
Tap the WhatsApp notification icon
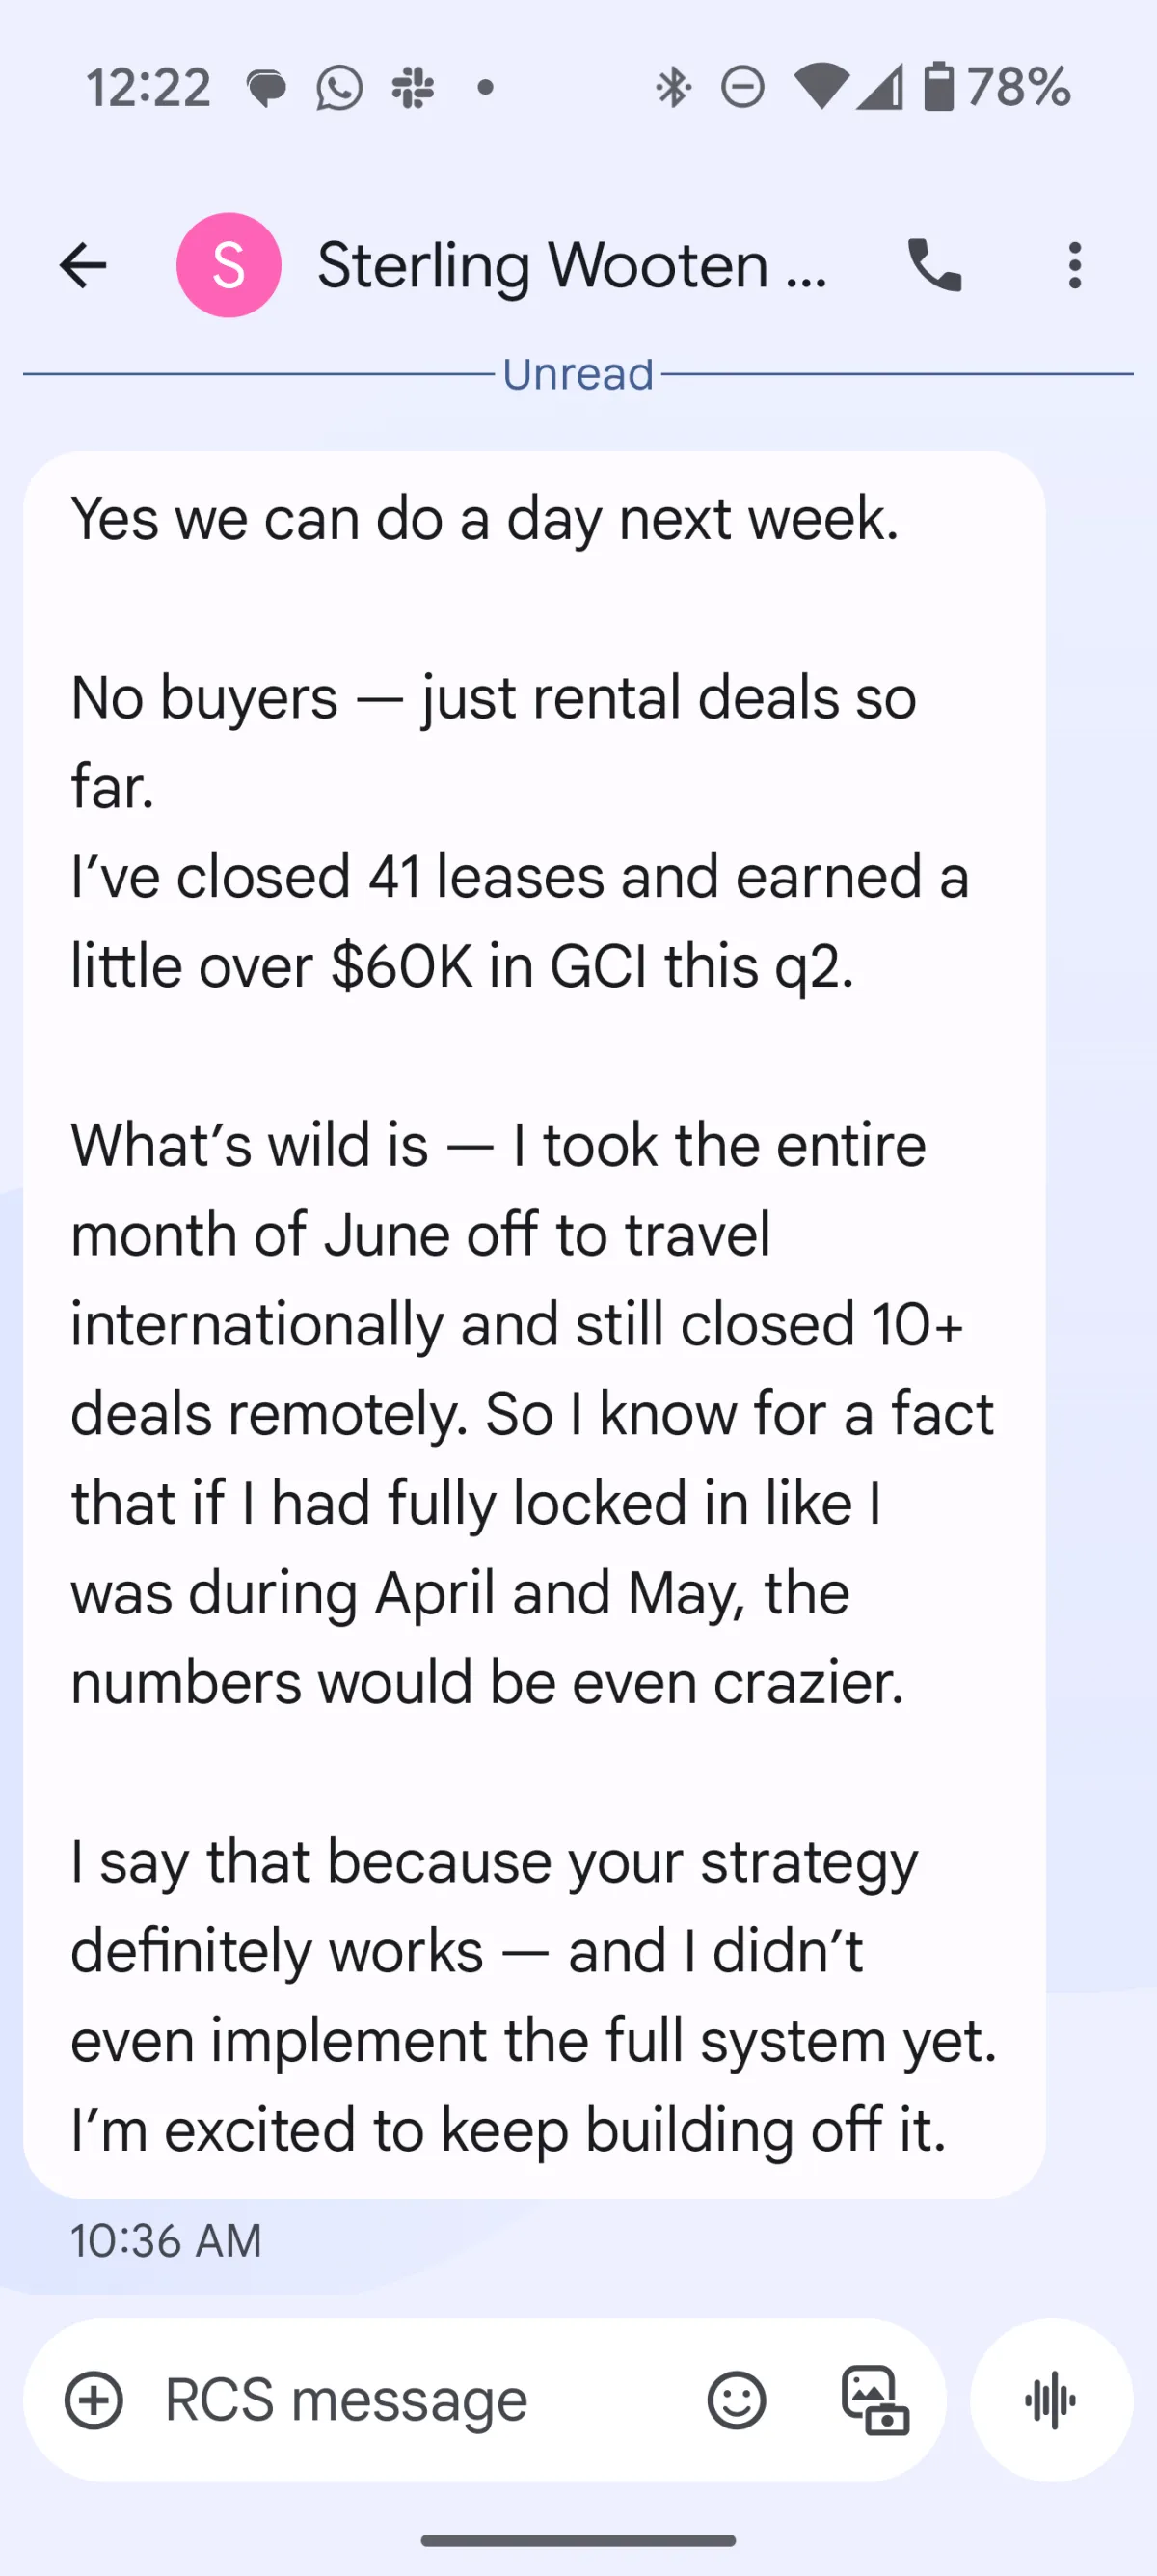(x=339, y=88)
